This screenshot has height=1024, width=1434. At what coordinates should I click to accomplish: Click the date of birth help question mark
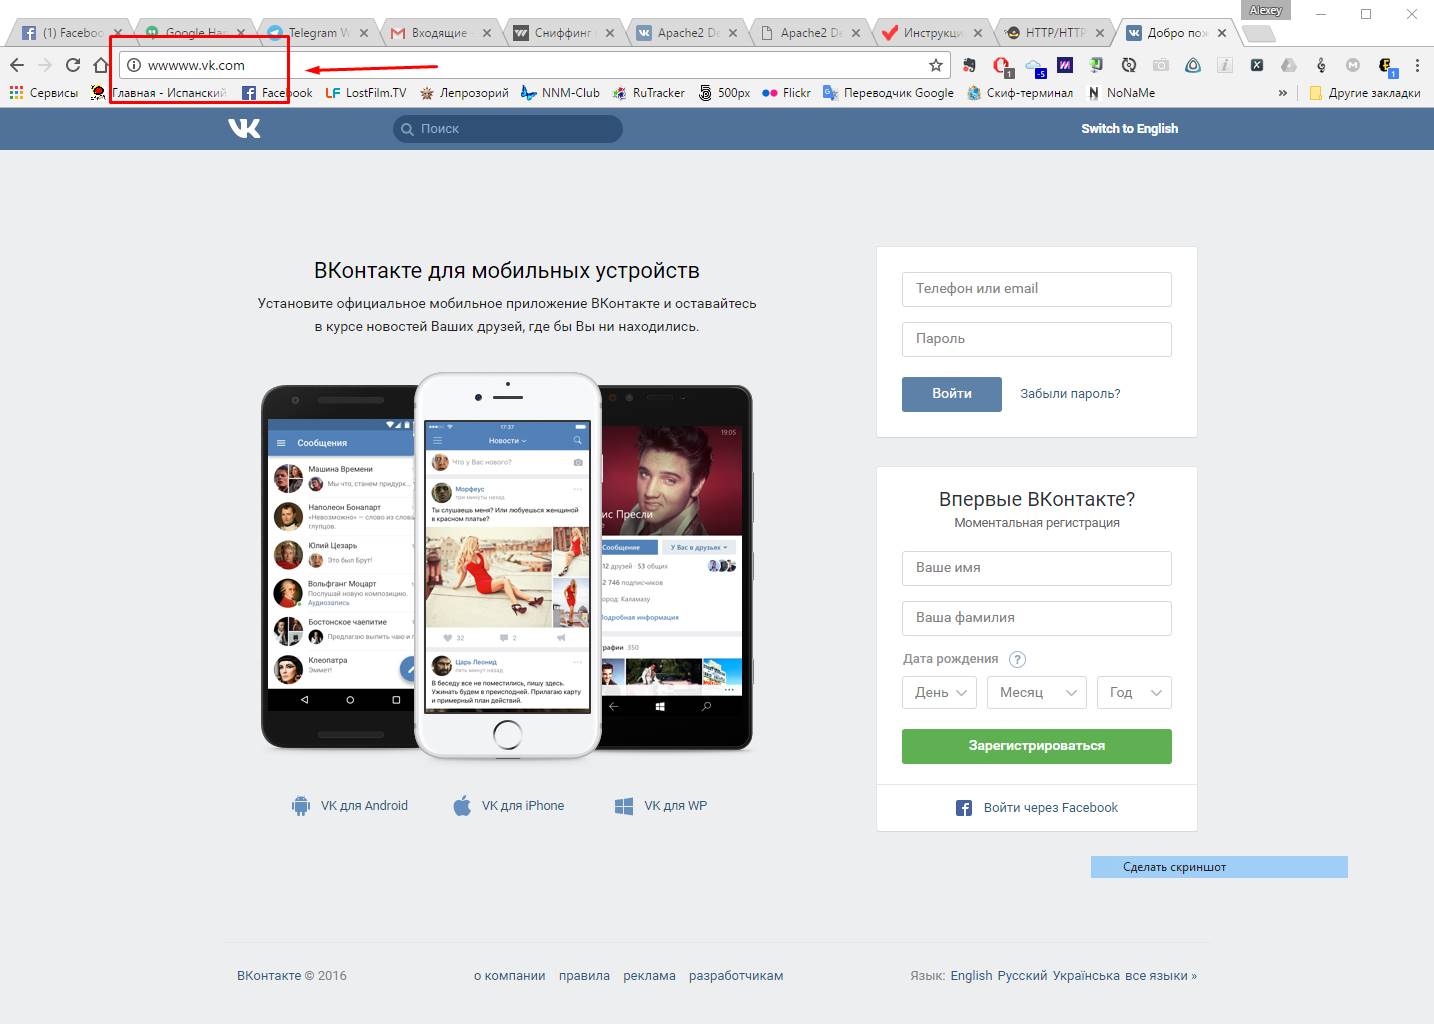[1017, 659]
